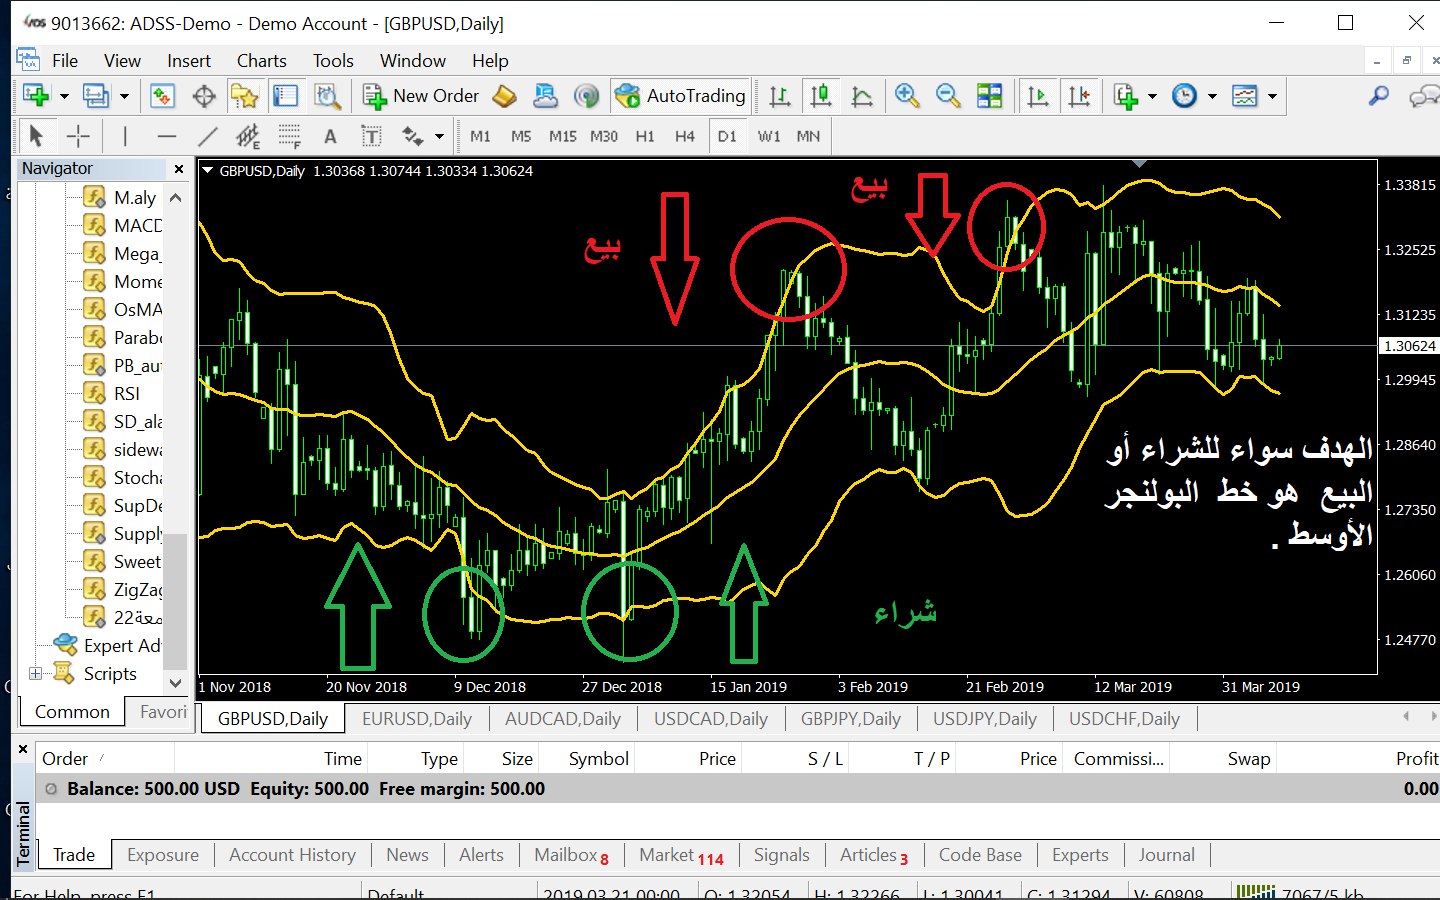Image resolution: width=1440 pixels, height=900 pixels.
Task: Select the text label tool
Action: [x=330, y=136]
